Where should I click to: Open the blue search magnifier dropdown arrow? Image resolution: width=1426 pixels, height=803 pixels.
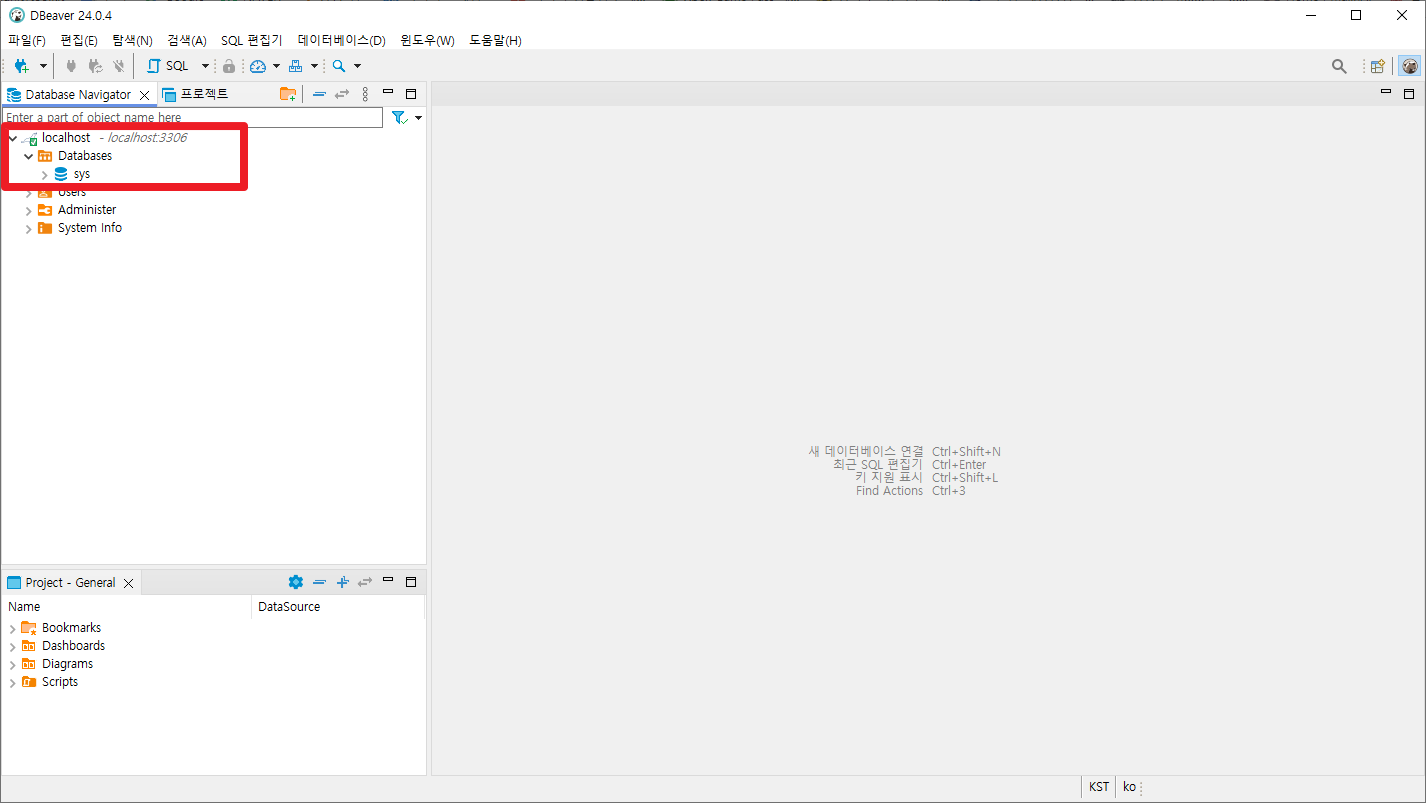point(357,66)
